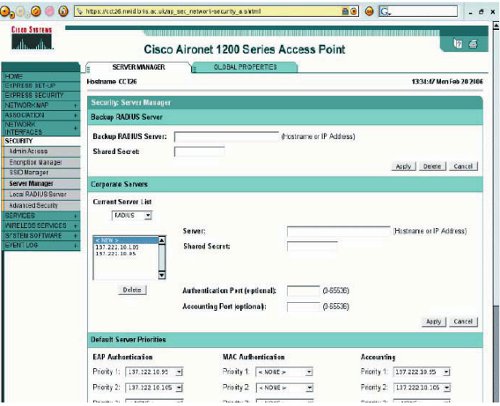Open EAP Authentication Priority 2 dropdown
The width and height of the screenshot is (500, 406).
tap(154, 388)
